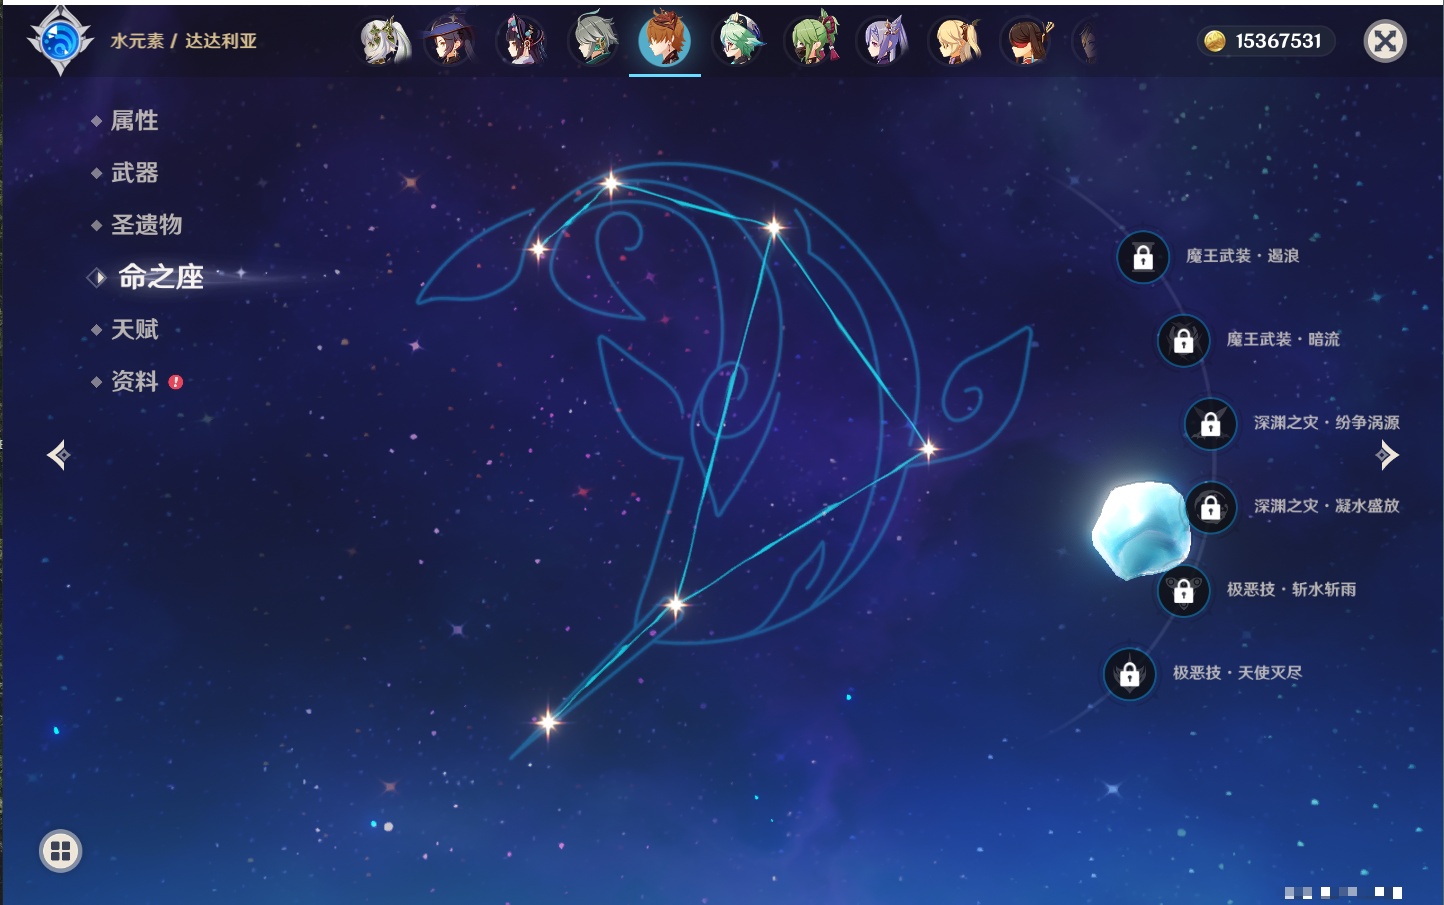Screen dimensions: 1444x905
Task: View constellation label 魔王武装・遏浪
Action: tap(1242, 256)
